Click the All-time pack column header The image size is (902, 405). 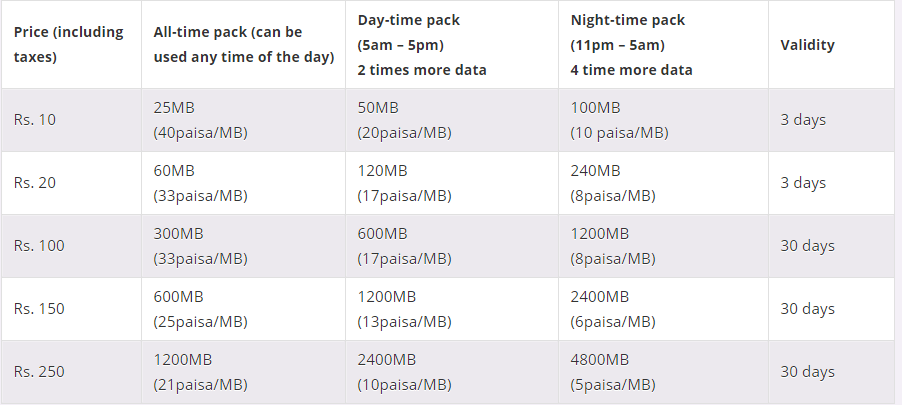(243, 45)
